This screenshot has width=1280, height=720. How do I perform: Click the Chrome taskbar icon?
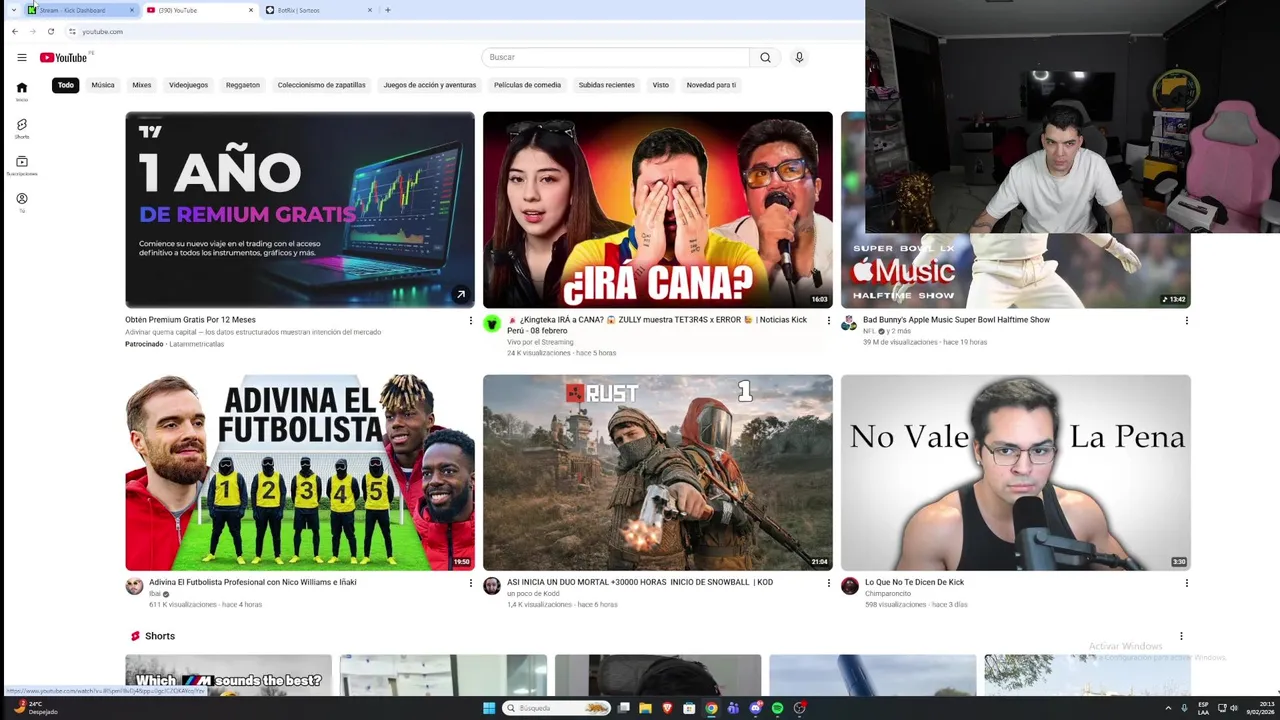(711, 708)
